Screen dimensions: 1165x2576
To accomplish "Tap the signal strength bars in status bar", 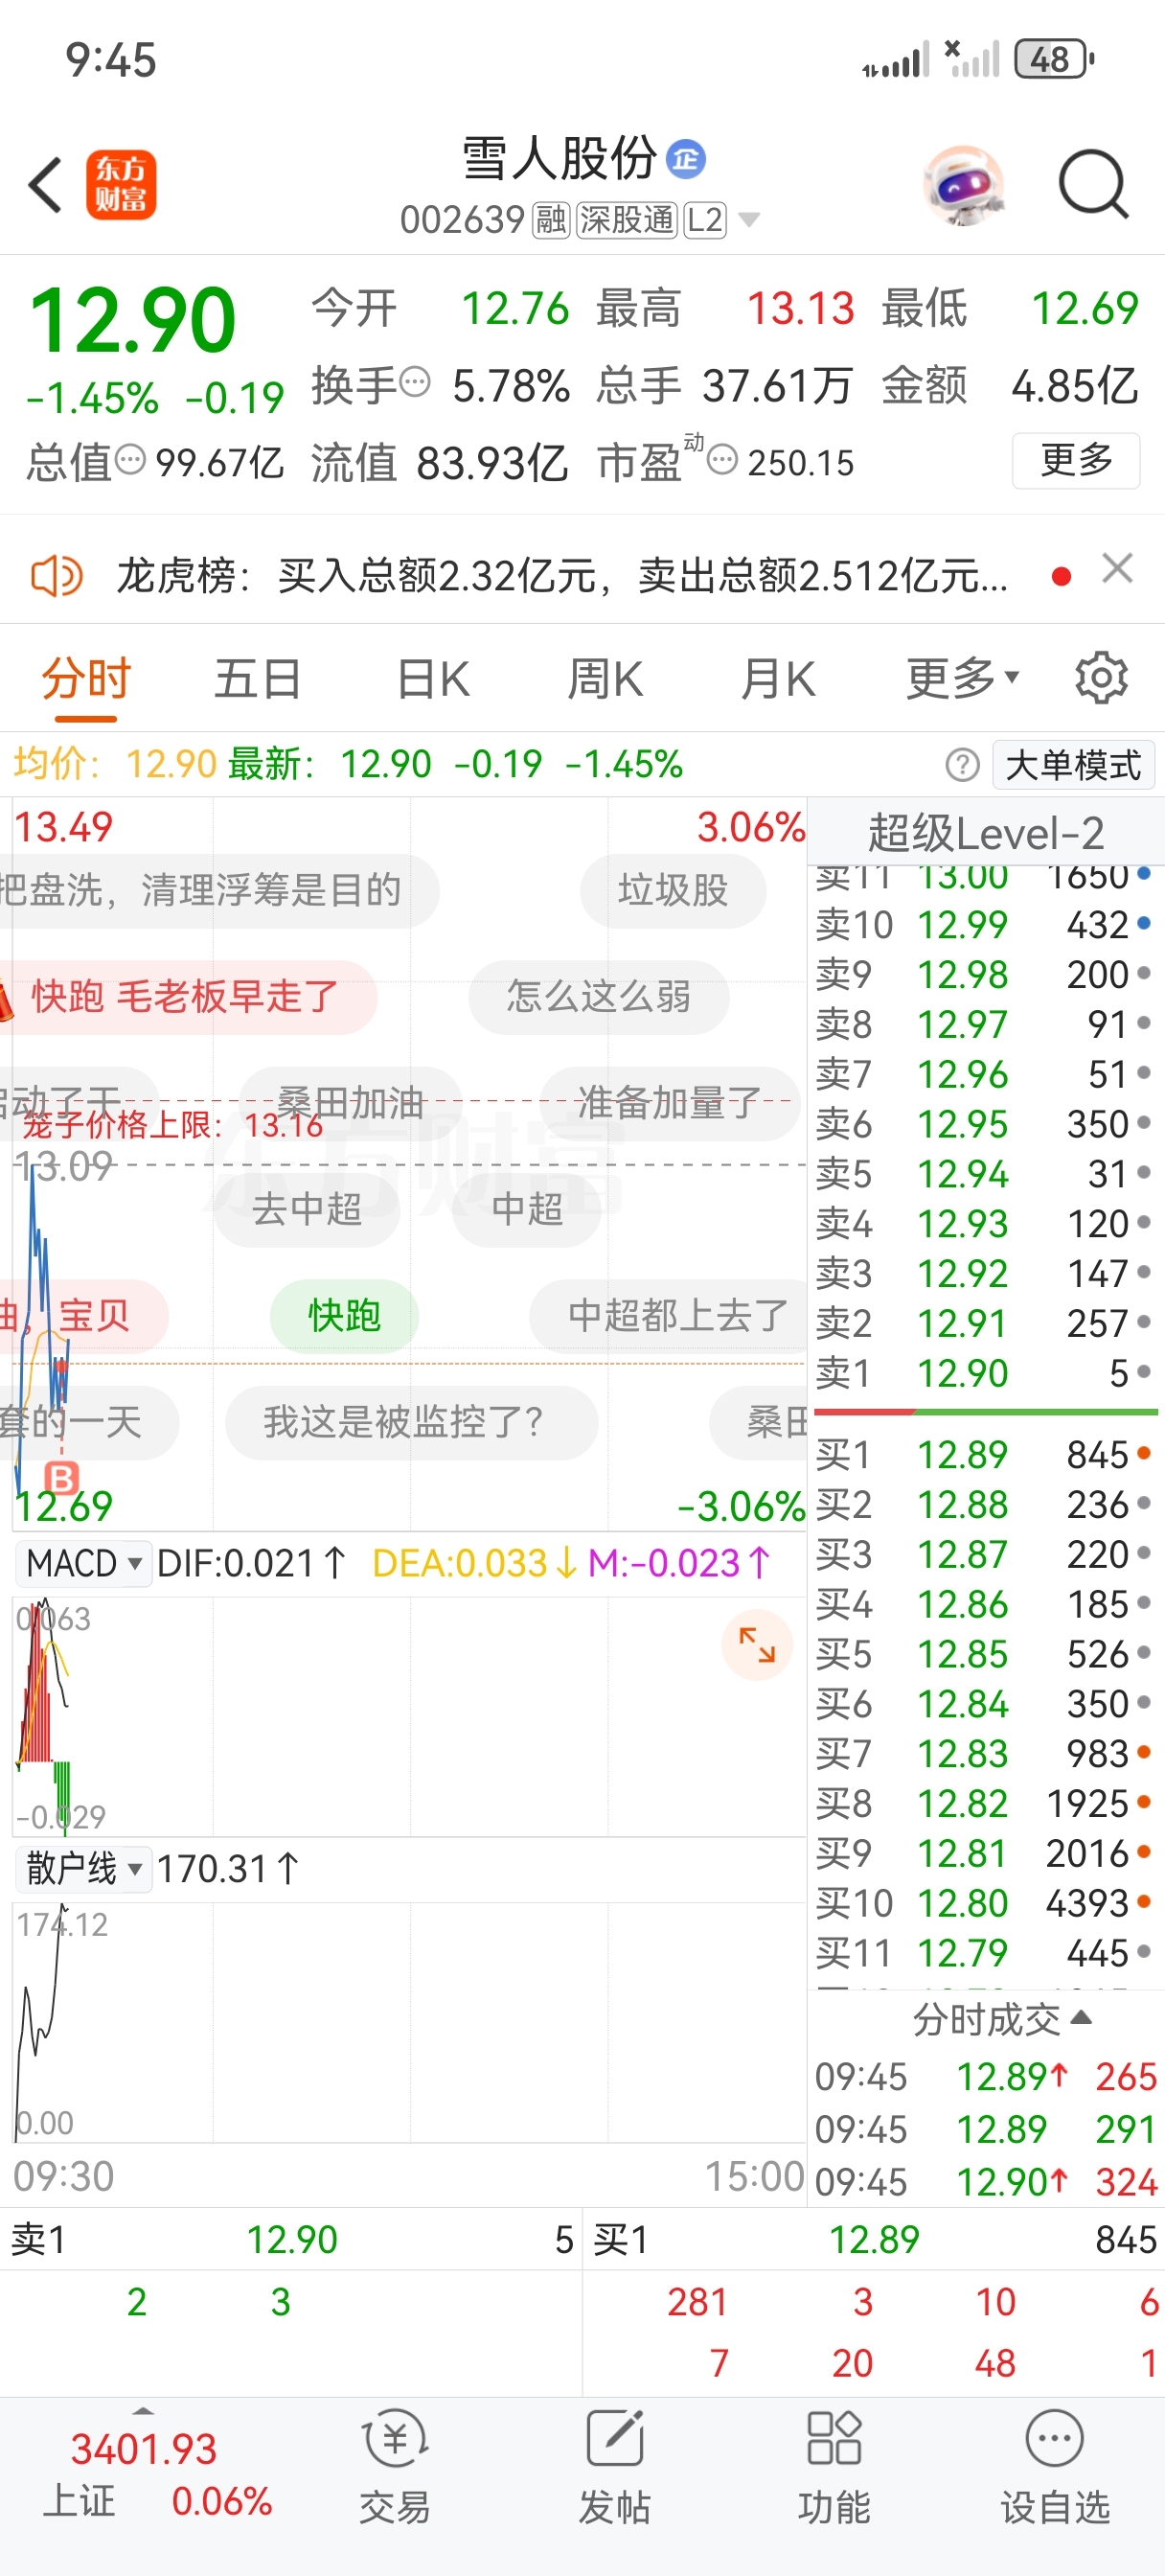I will (x=896, y=60).
